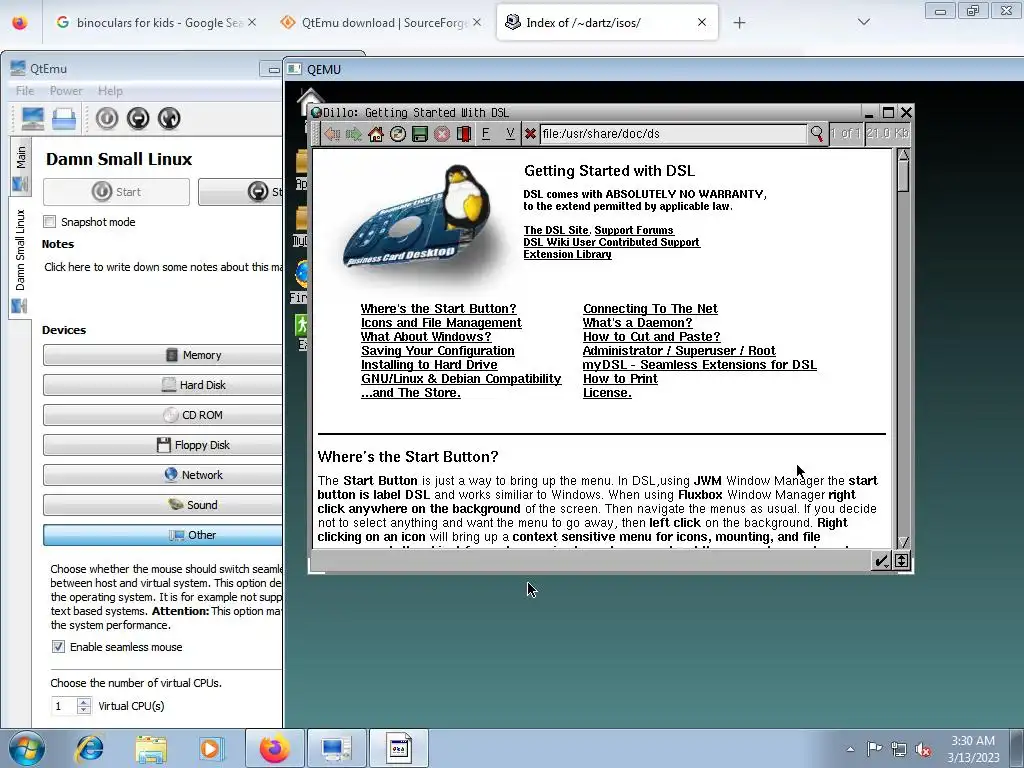Screen dimensions: 1024x768
Task: Switch to the Main vertical tab
Action: click(20, 167)
